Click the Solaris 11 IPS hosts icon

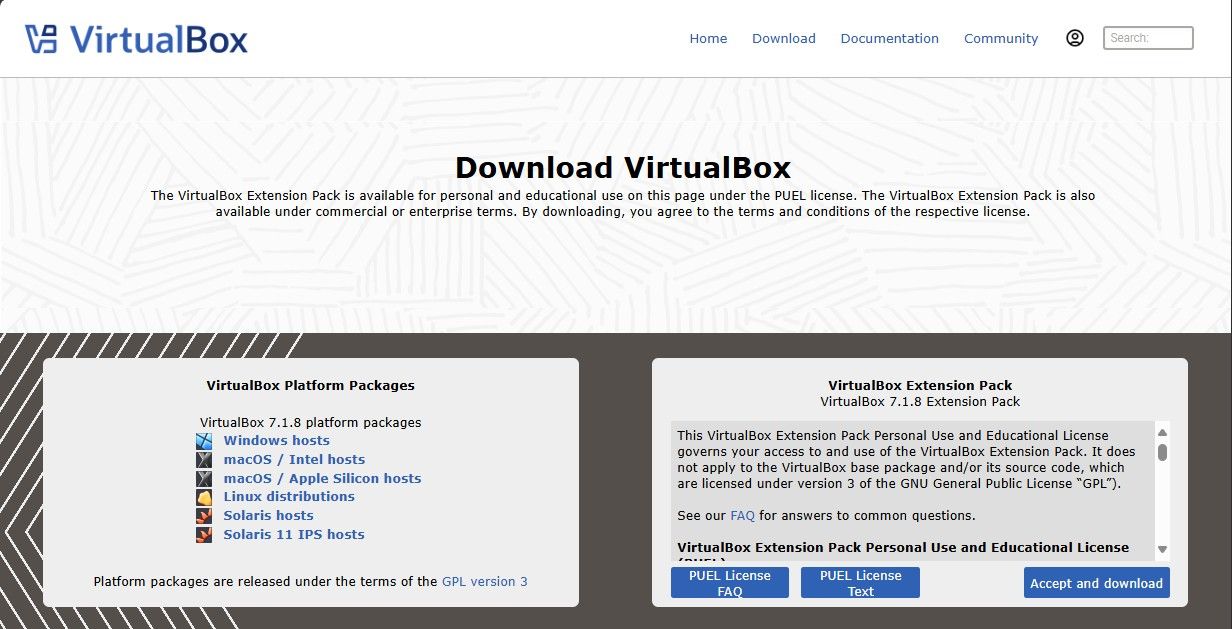204,535
